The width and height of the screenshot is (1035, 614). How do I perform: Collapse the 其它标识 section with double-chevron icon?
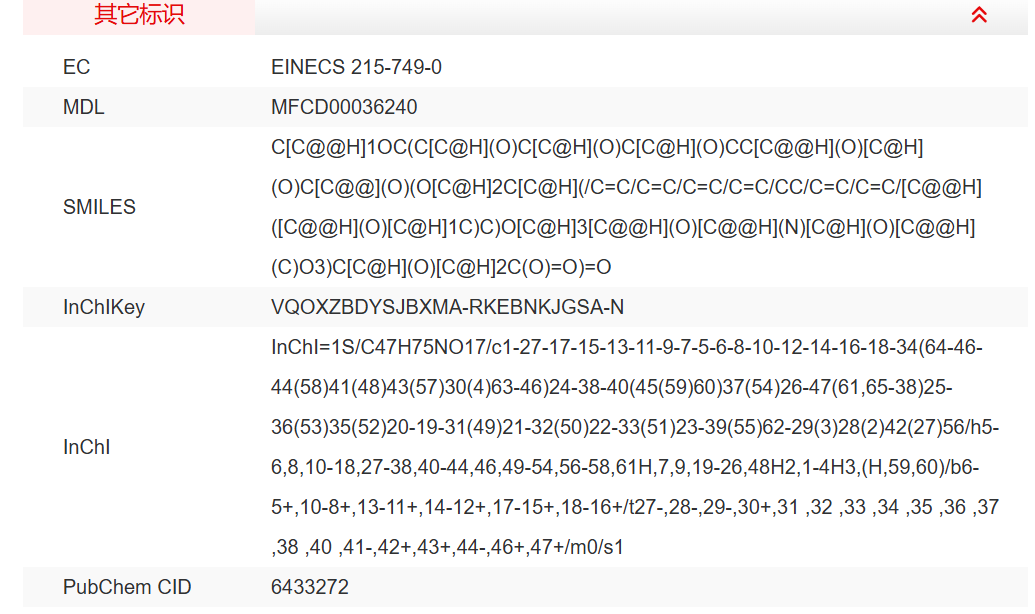pos(979,15)
